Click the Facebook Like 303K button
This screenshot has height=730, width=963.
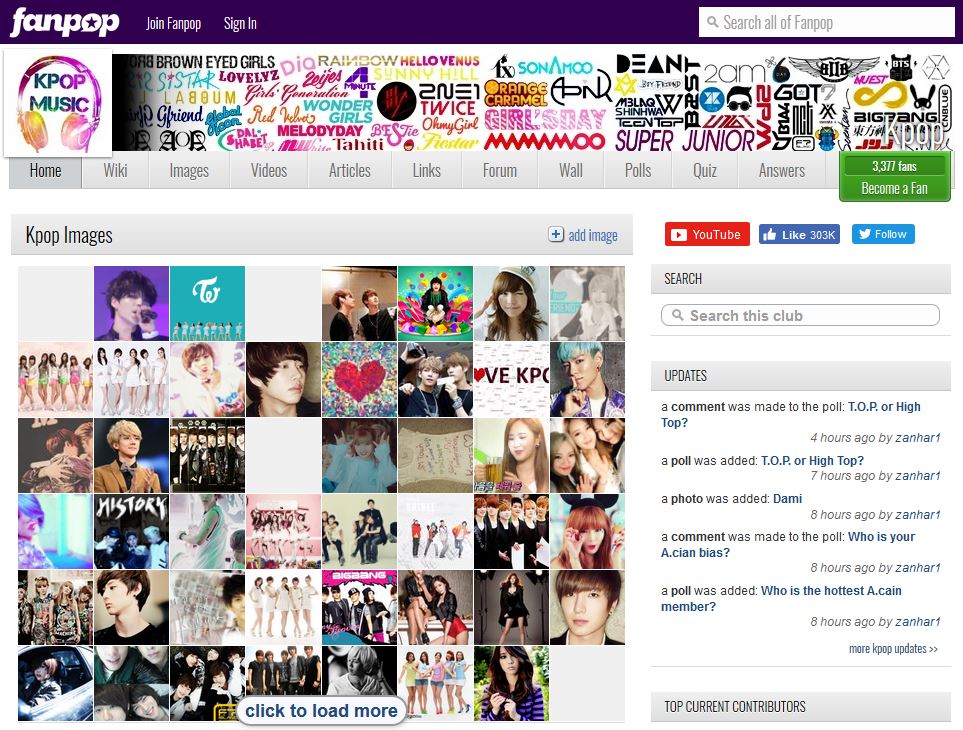(799, 235)
